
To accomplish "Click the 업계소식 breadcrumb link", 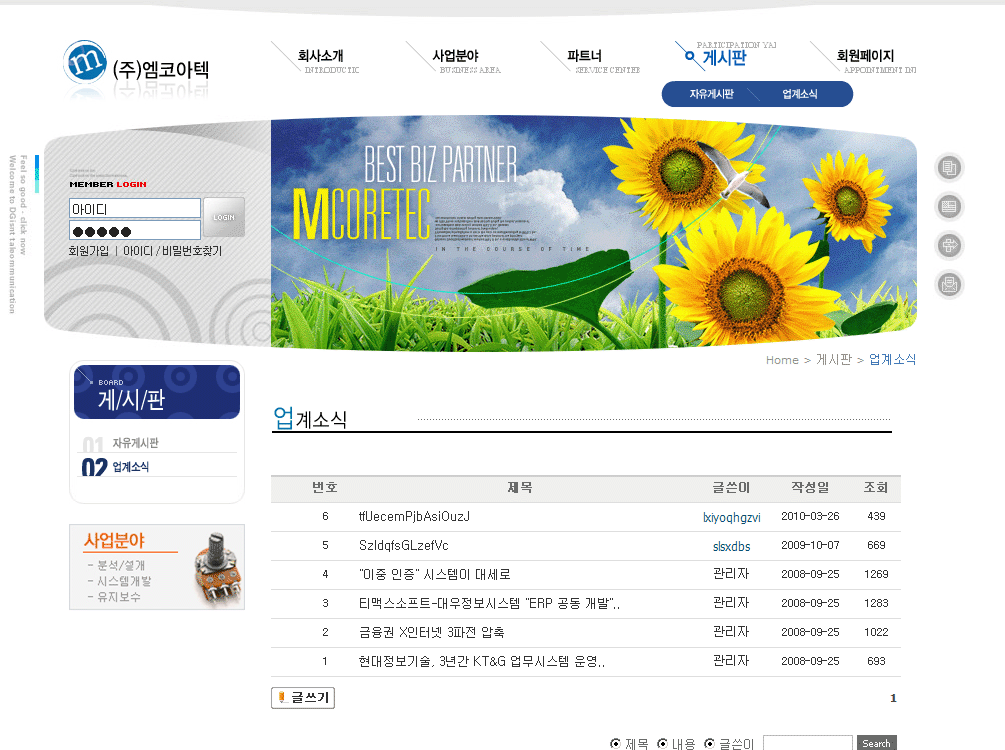I will click(x=892, y=360).
